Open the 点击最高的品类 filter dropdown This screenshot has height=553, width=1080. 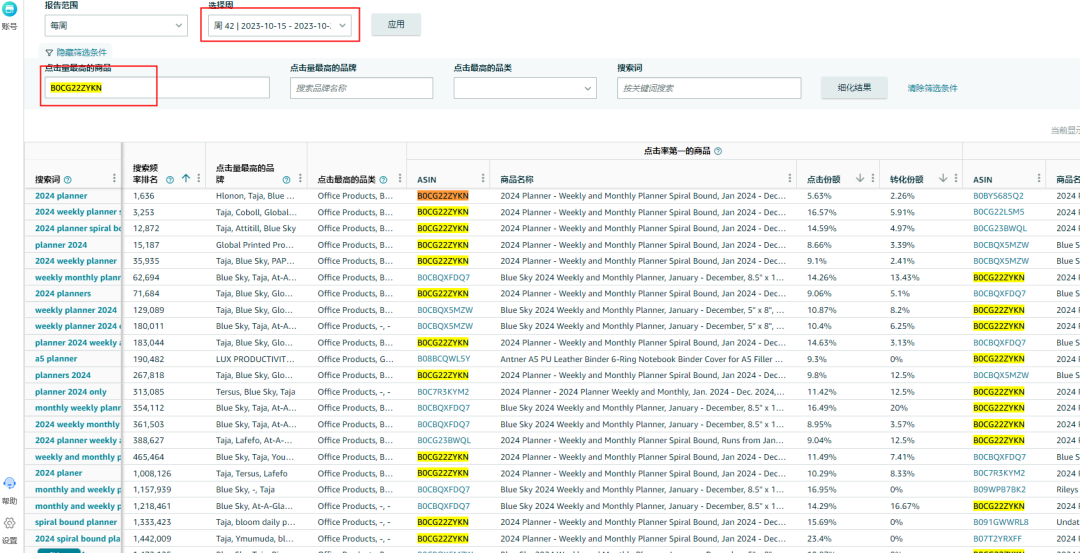[x=525, y=88]
